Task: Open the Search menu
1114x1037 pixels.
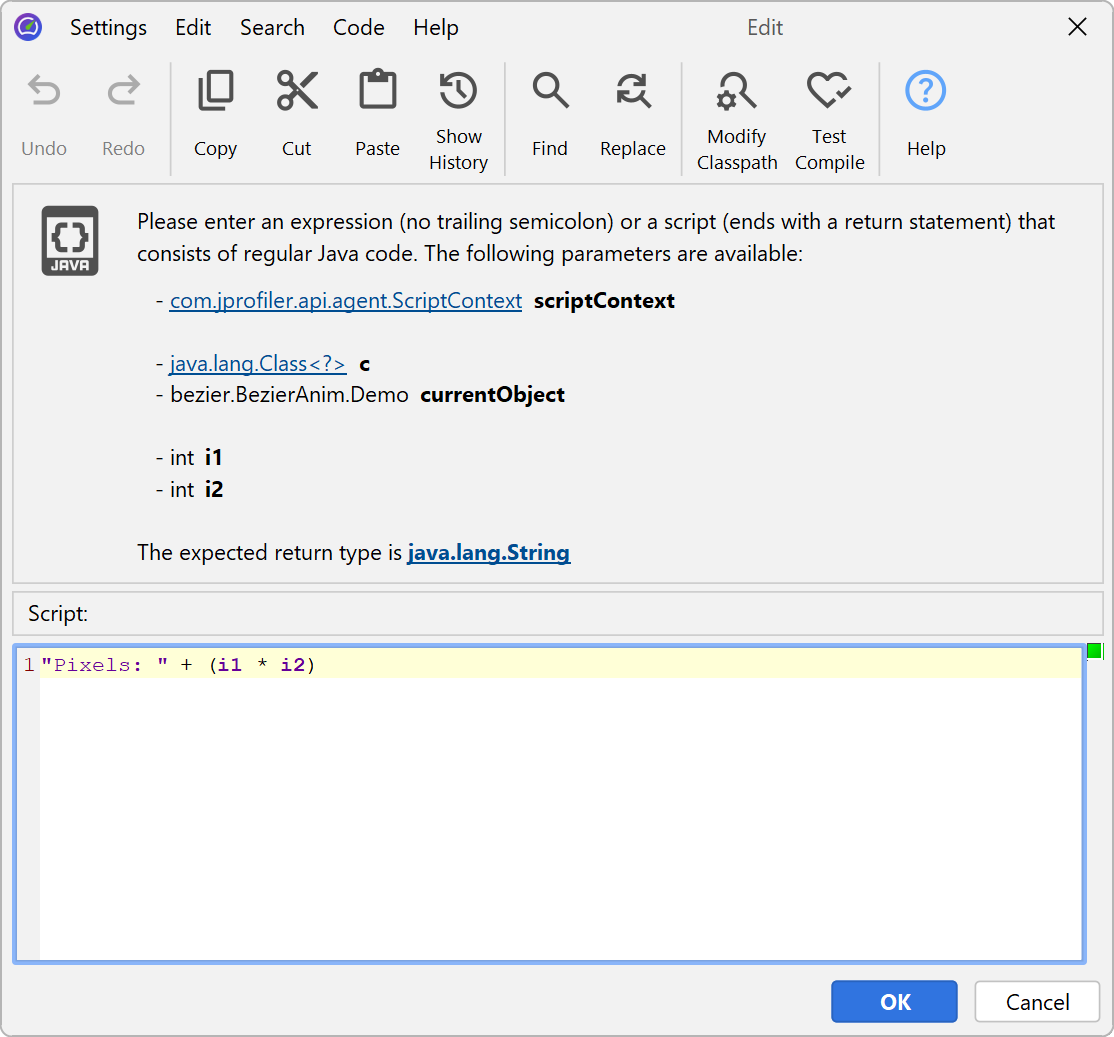Action: [x=272, y=28]
